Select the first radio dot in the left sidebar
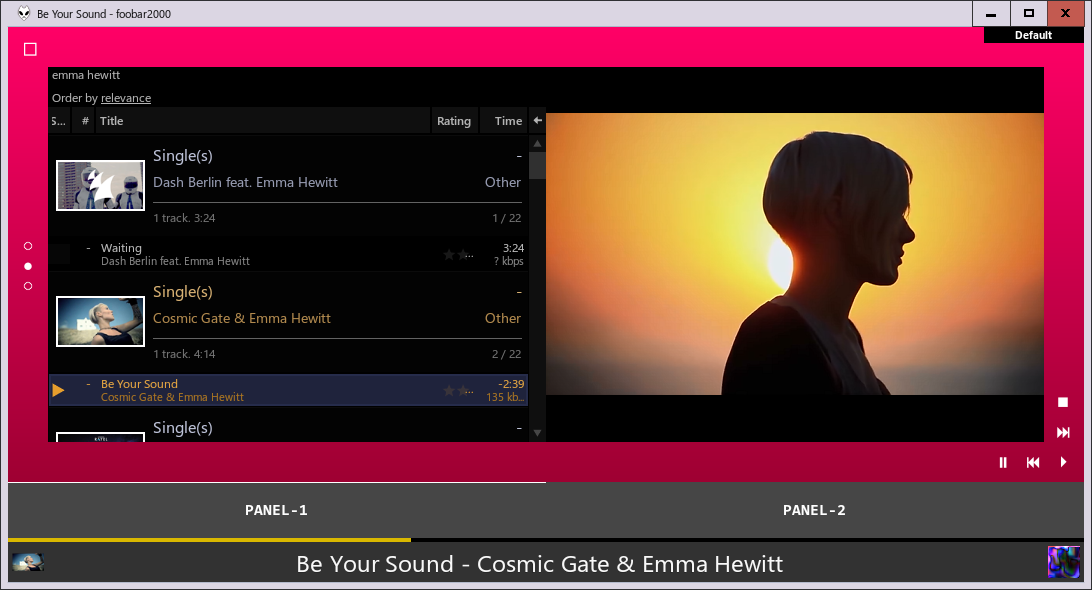 [28, 246]
